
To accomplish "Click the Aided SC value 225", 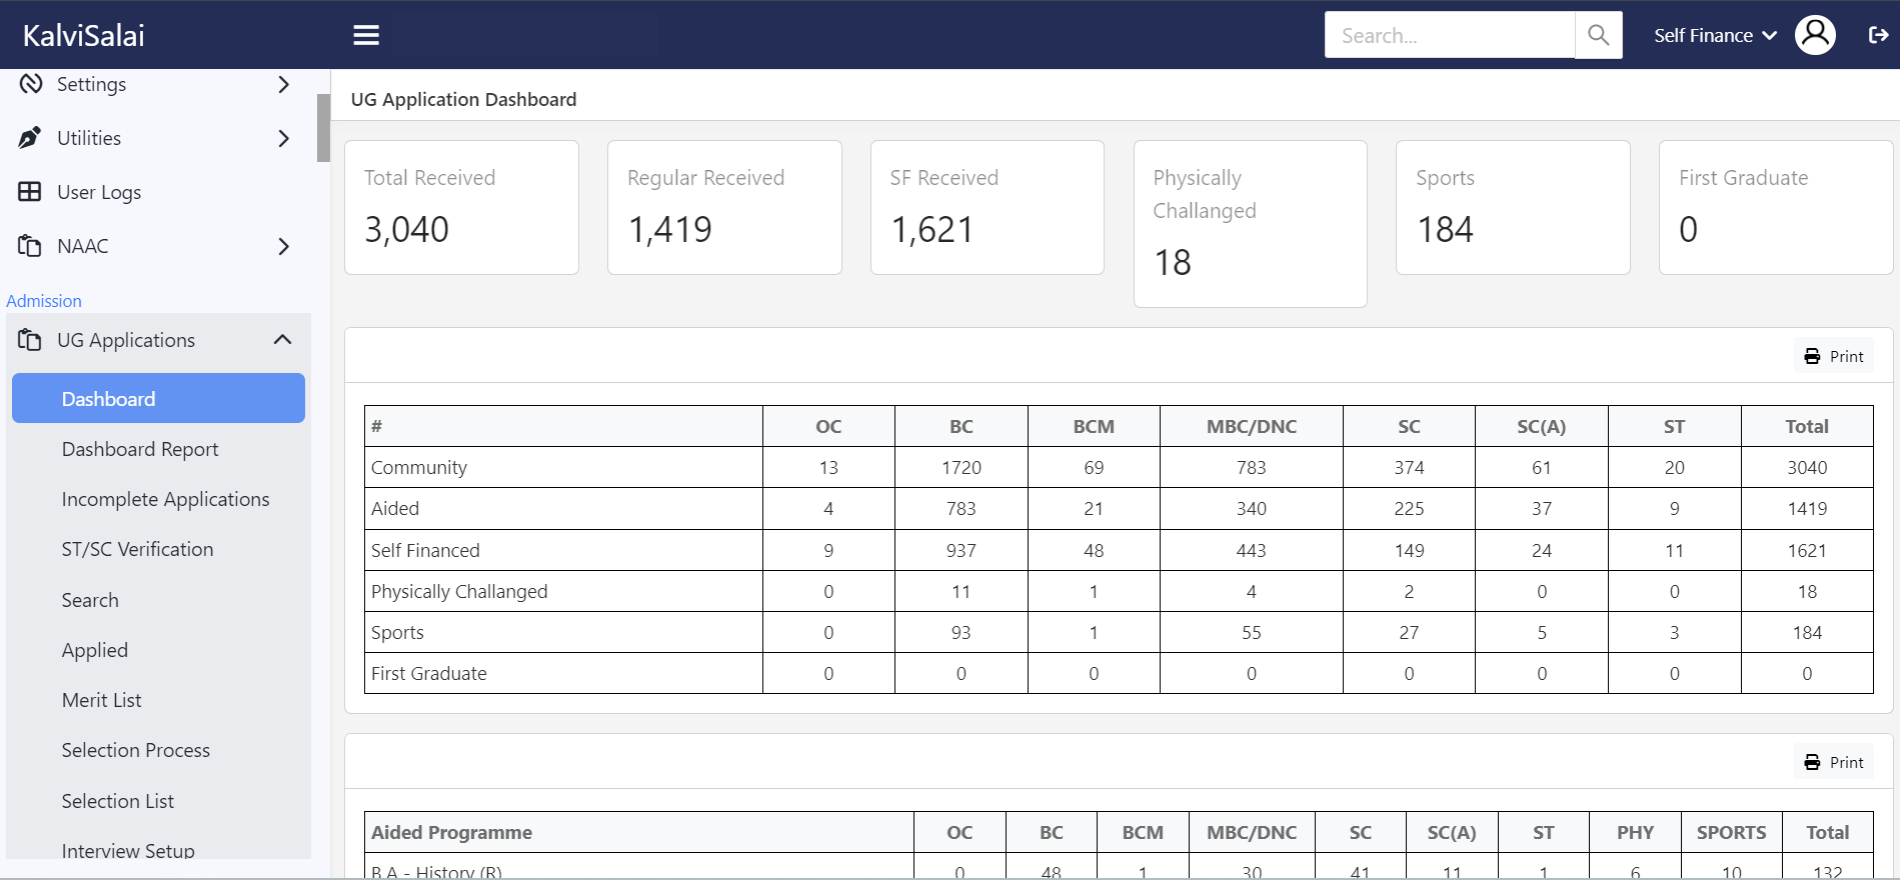I will pos(1409,508).
